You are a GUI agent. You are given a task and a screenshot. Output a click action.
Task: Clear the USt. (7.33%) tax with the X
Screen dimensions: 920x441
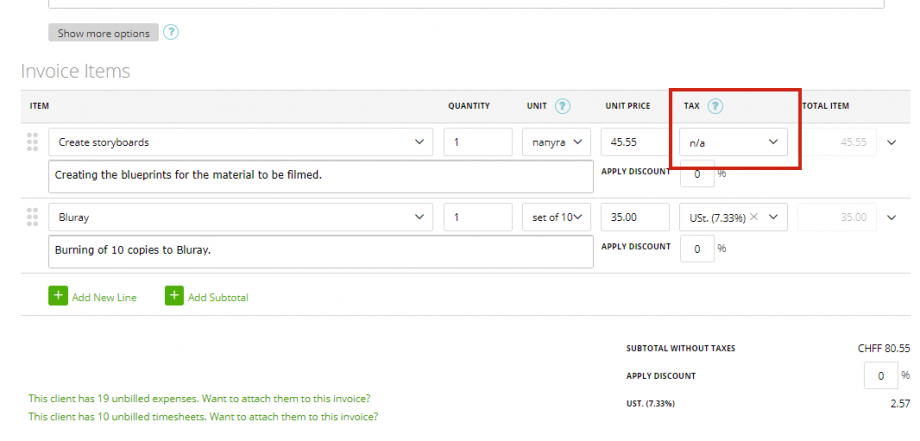tap(754, 216)
